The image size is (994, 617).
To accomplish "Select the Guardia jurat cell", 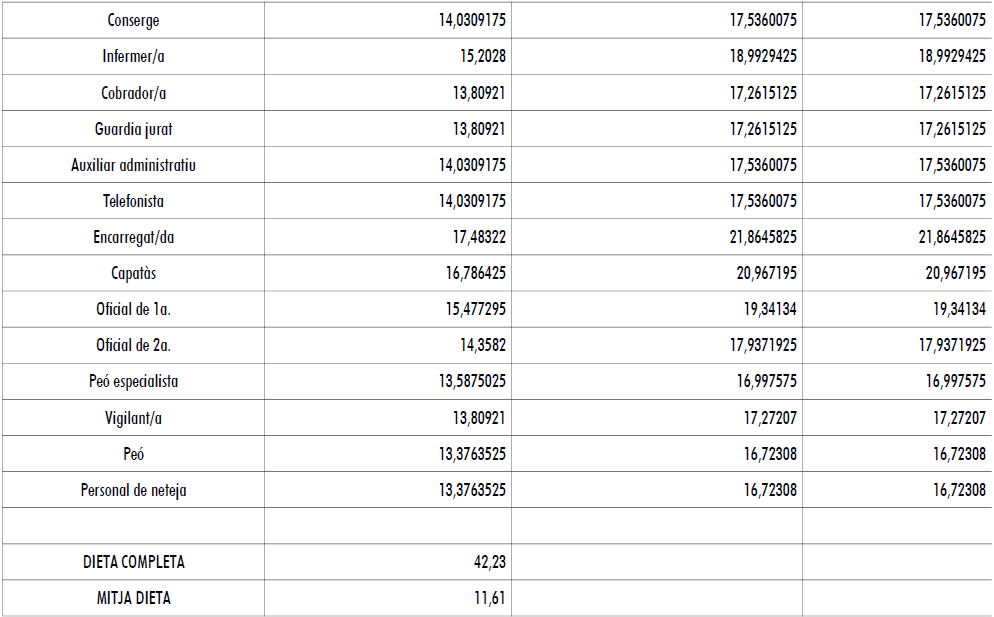I will point(133,129).
